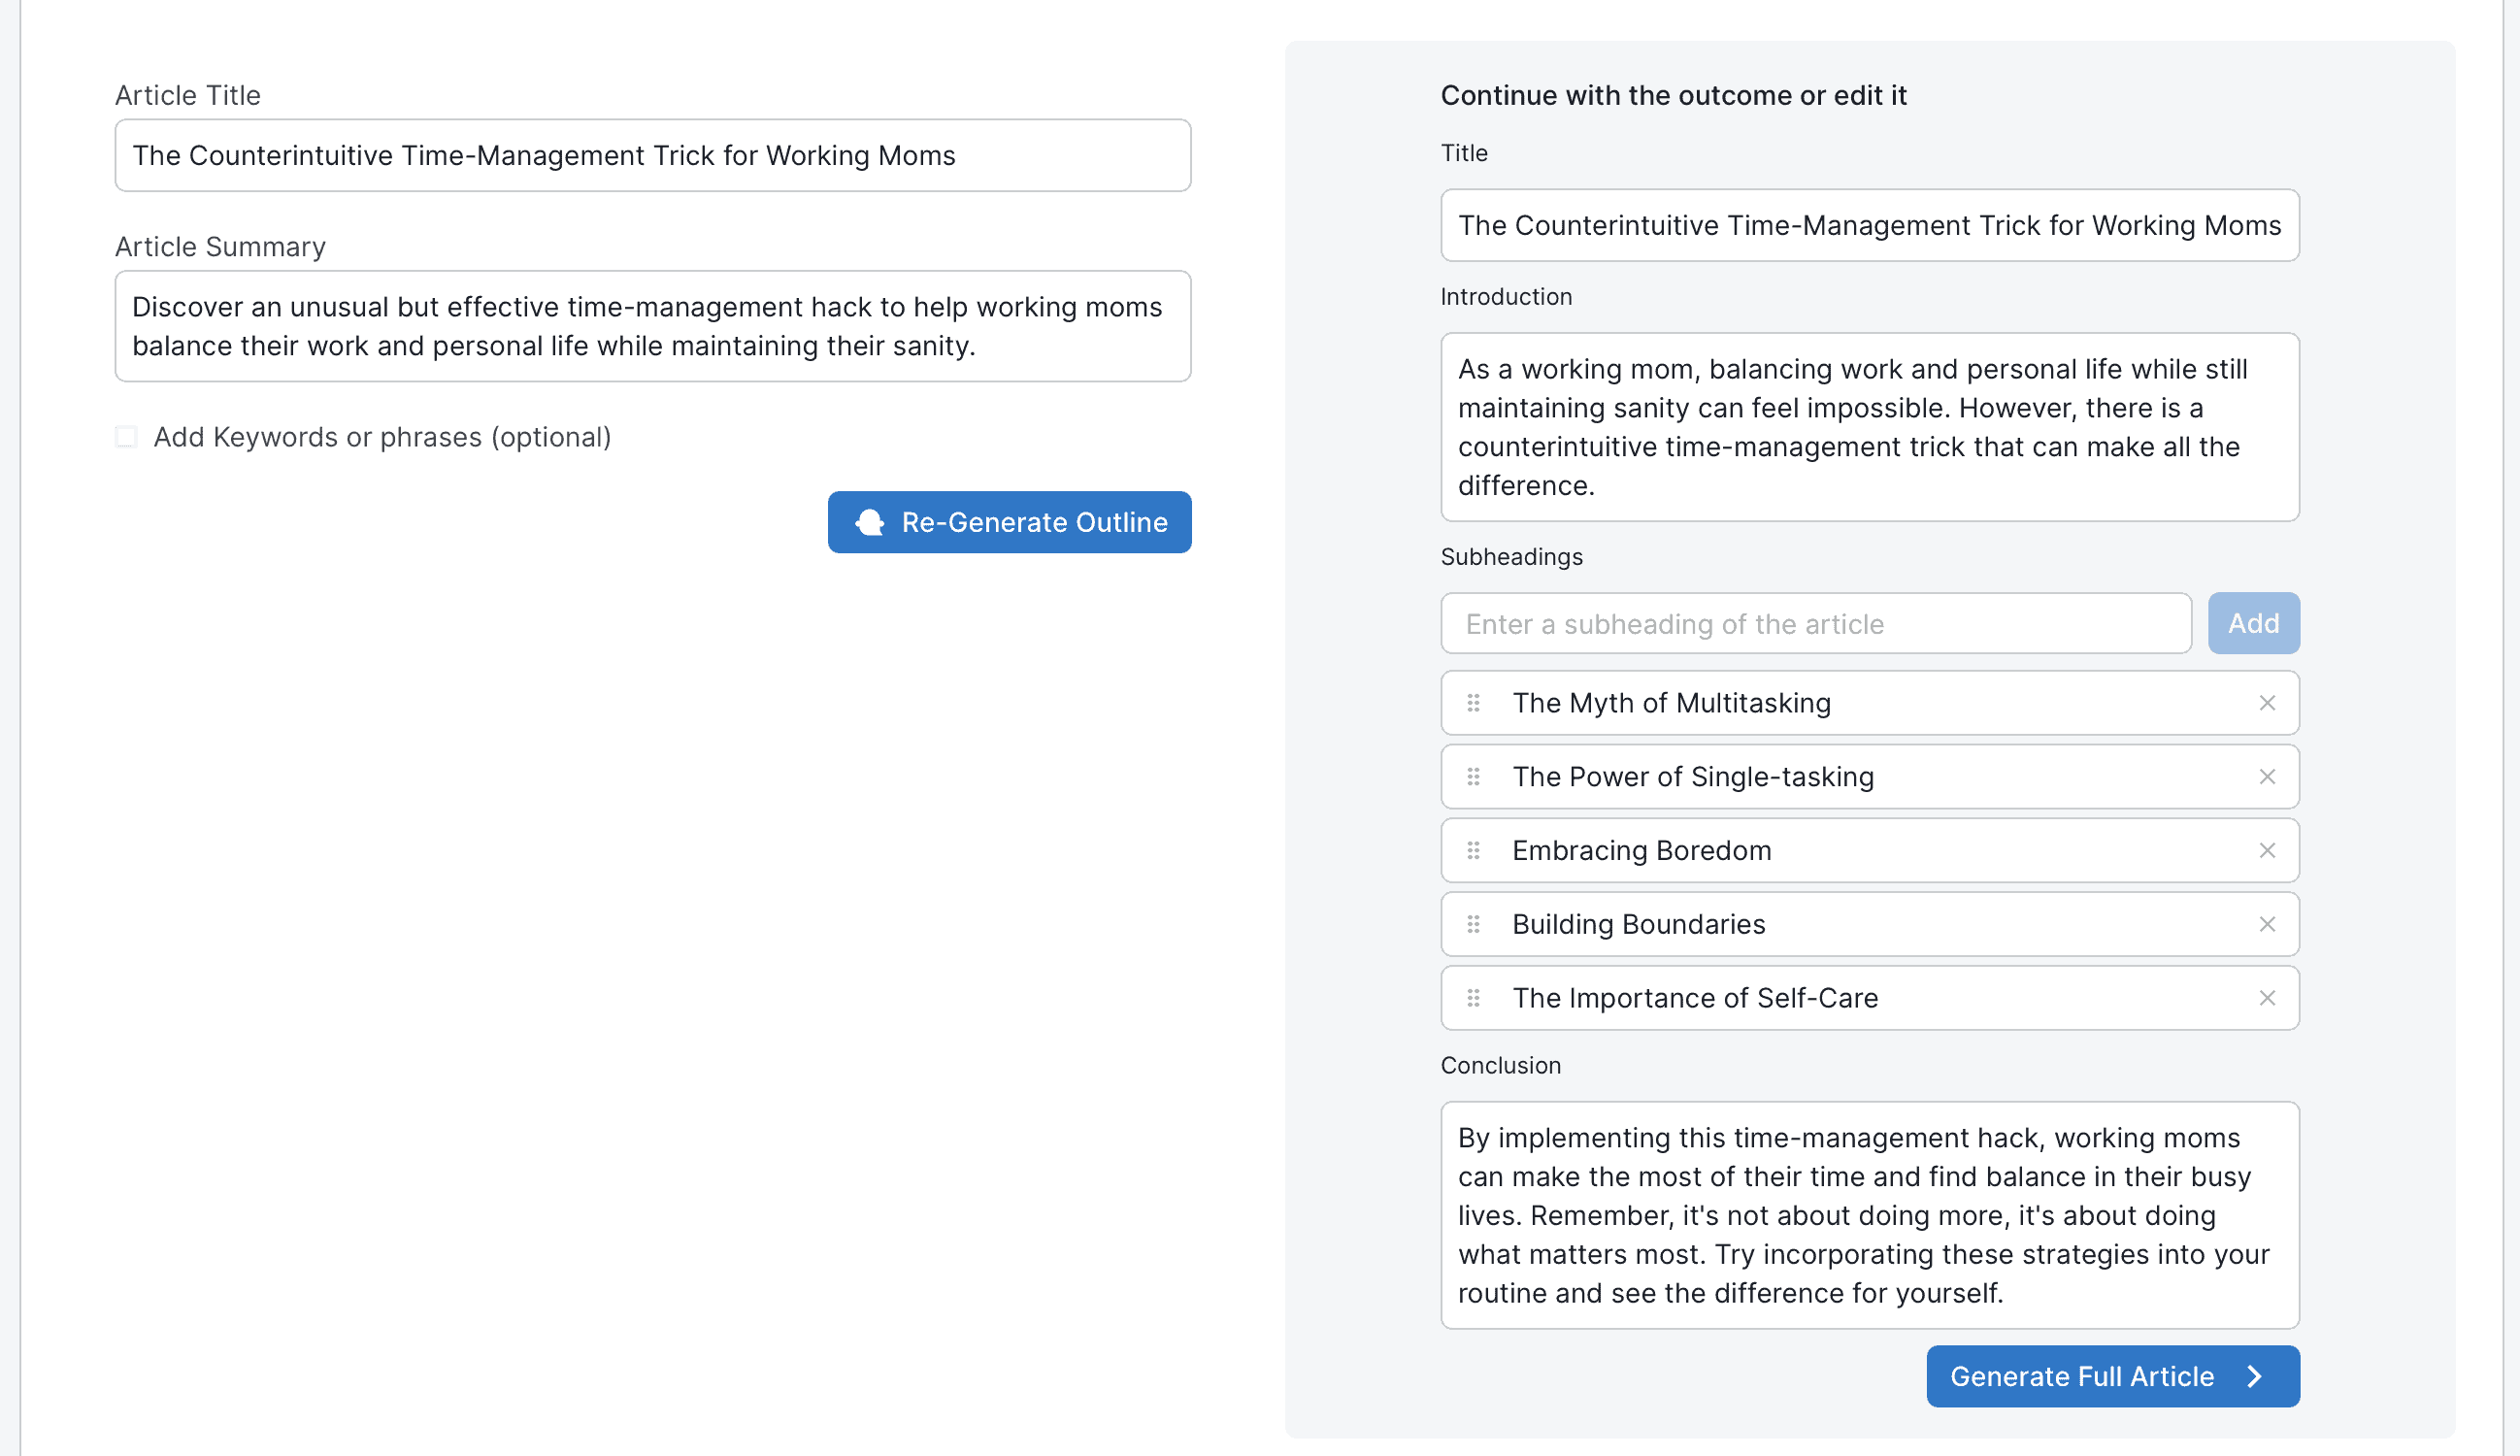Click Generate Full Article button
Screen dimensions: 2520x1456
(2112, 1376)
